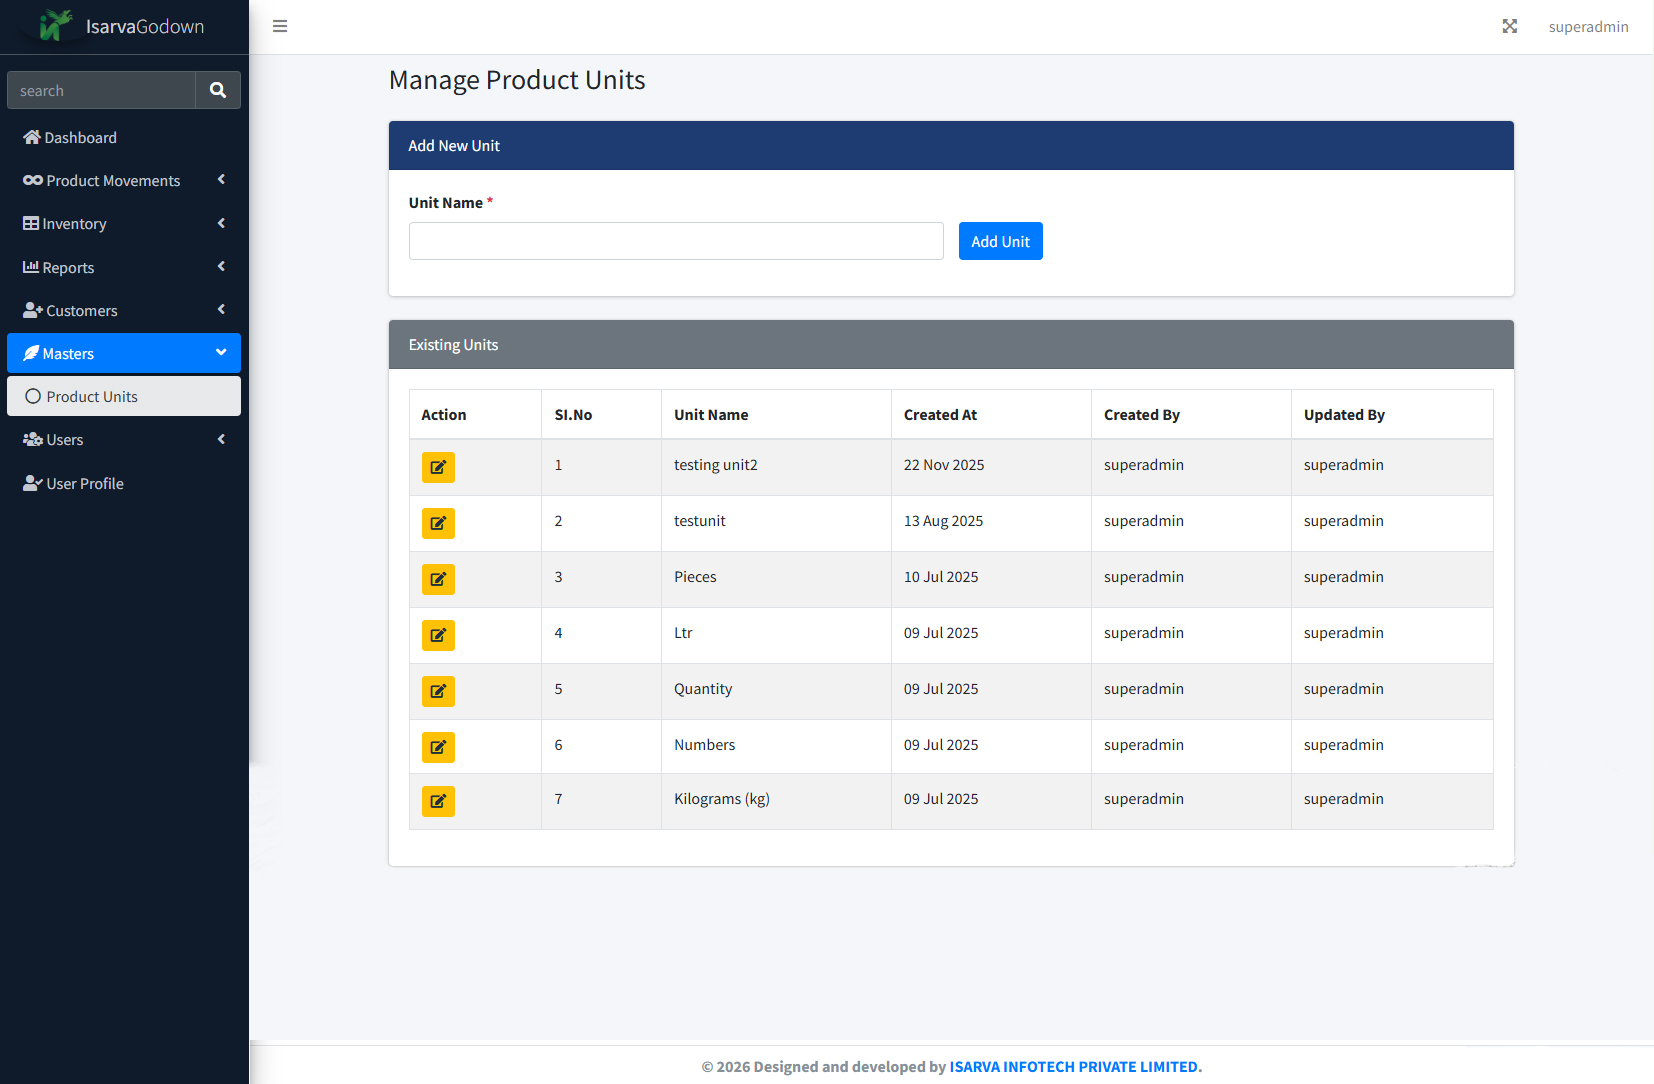Click the Dashboard home icon
1654x1084 pixels.
(32, 137)
